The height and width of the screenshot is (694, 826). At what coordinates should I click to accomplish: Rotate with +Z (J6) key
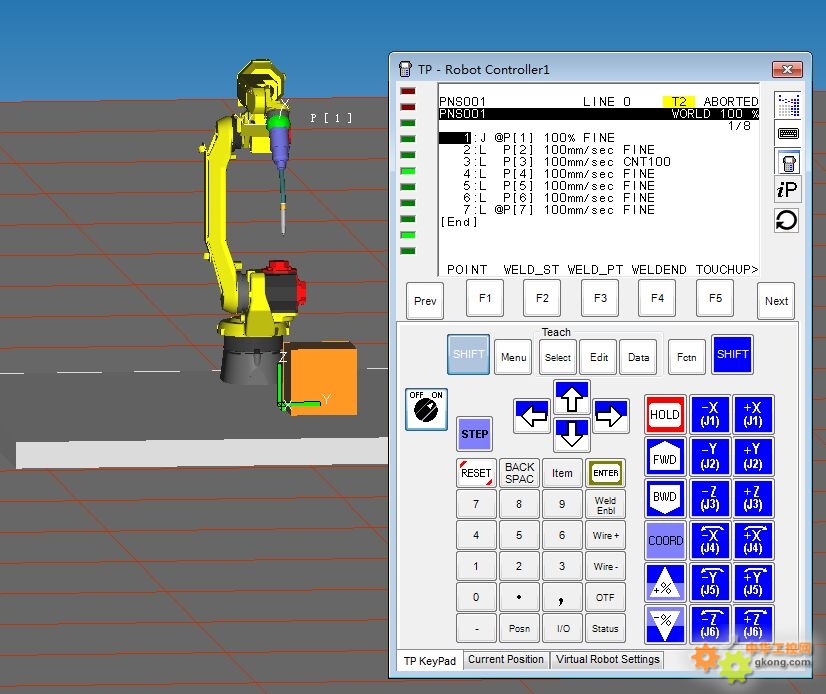tap(753, 624)
